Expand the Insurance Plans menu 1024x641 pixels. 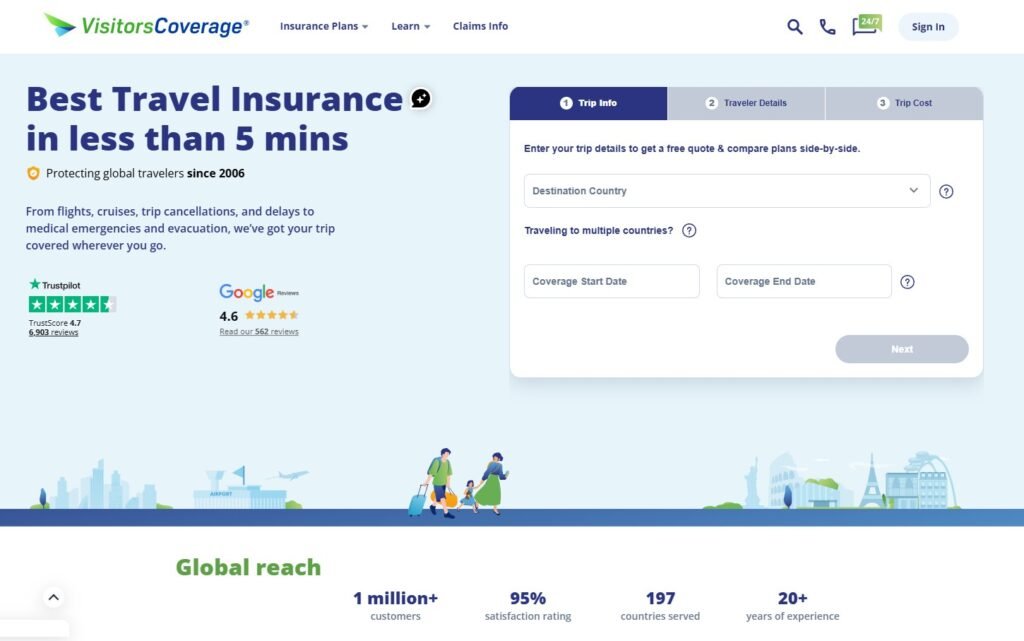point(324,26)
